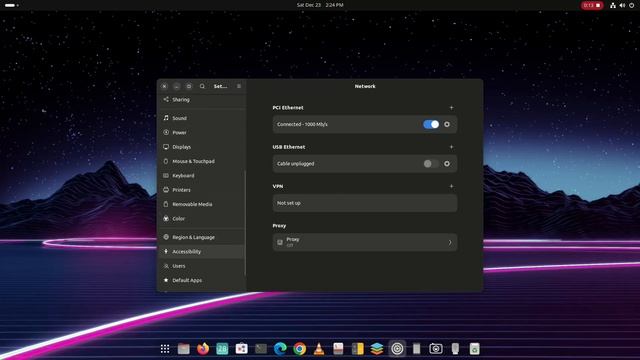Go to Power settings
This screenshot has width=640, height=360.
click(x=202, y=132)
